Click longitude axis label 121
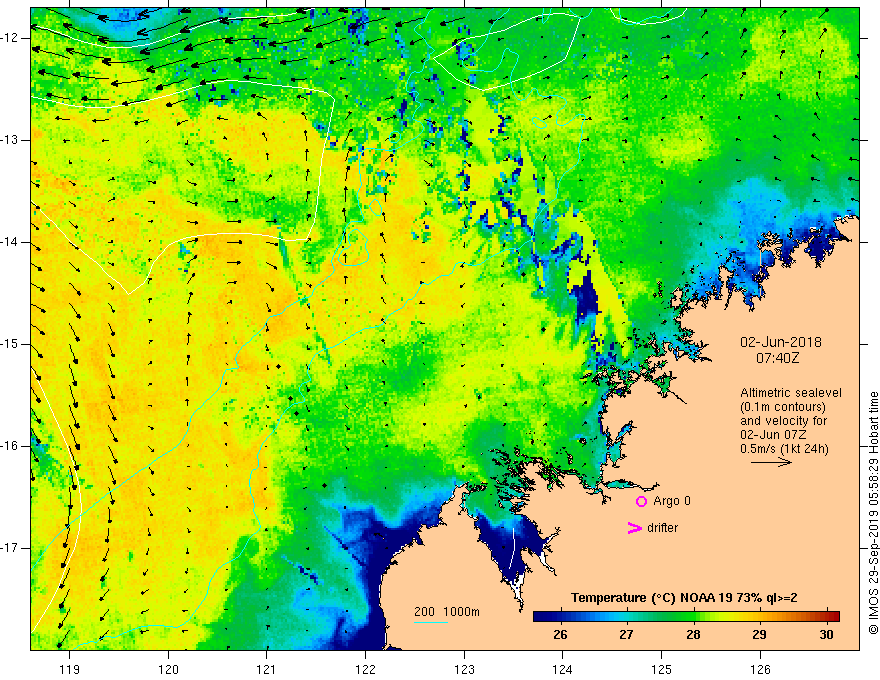Image resolution: width=880 pixels, height=680 pixels. click(x=267, y=669)
